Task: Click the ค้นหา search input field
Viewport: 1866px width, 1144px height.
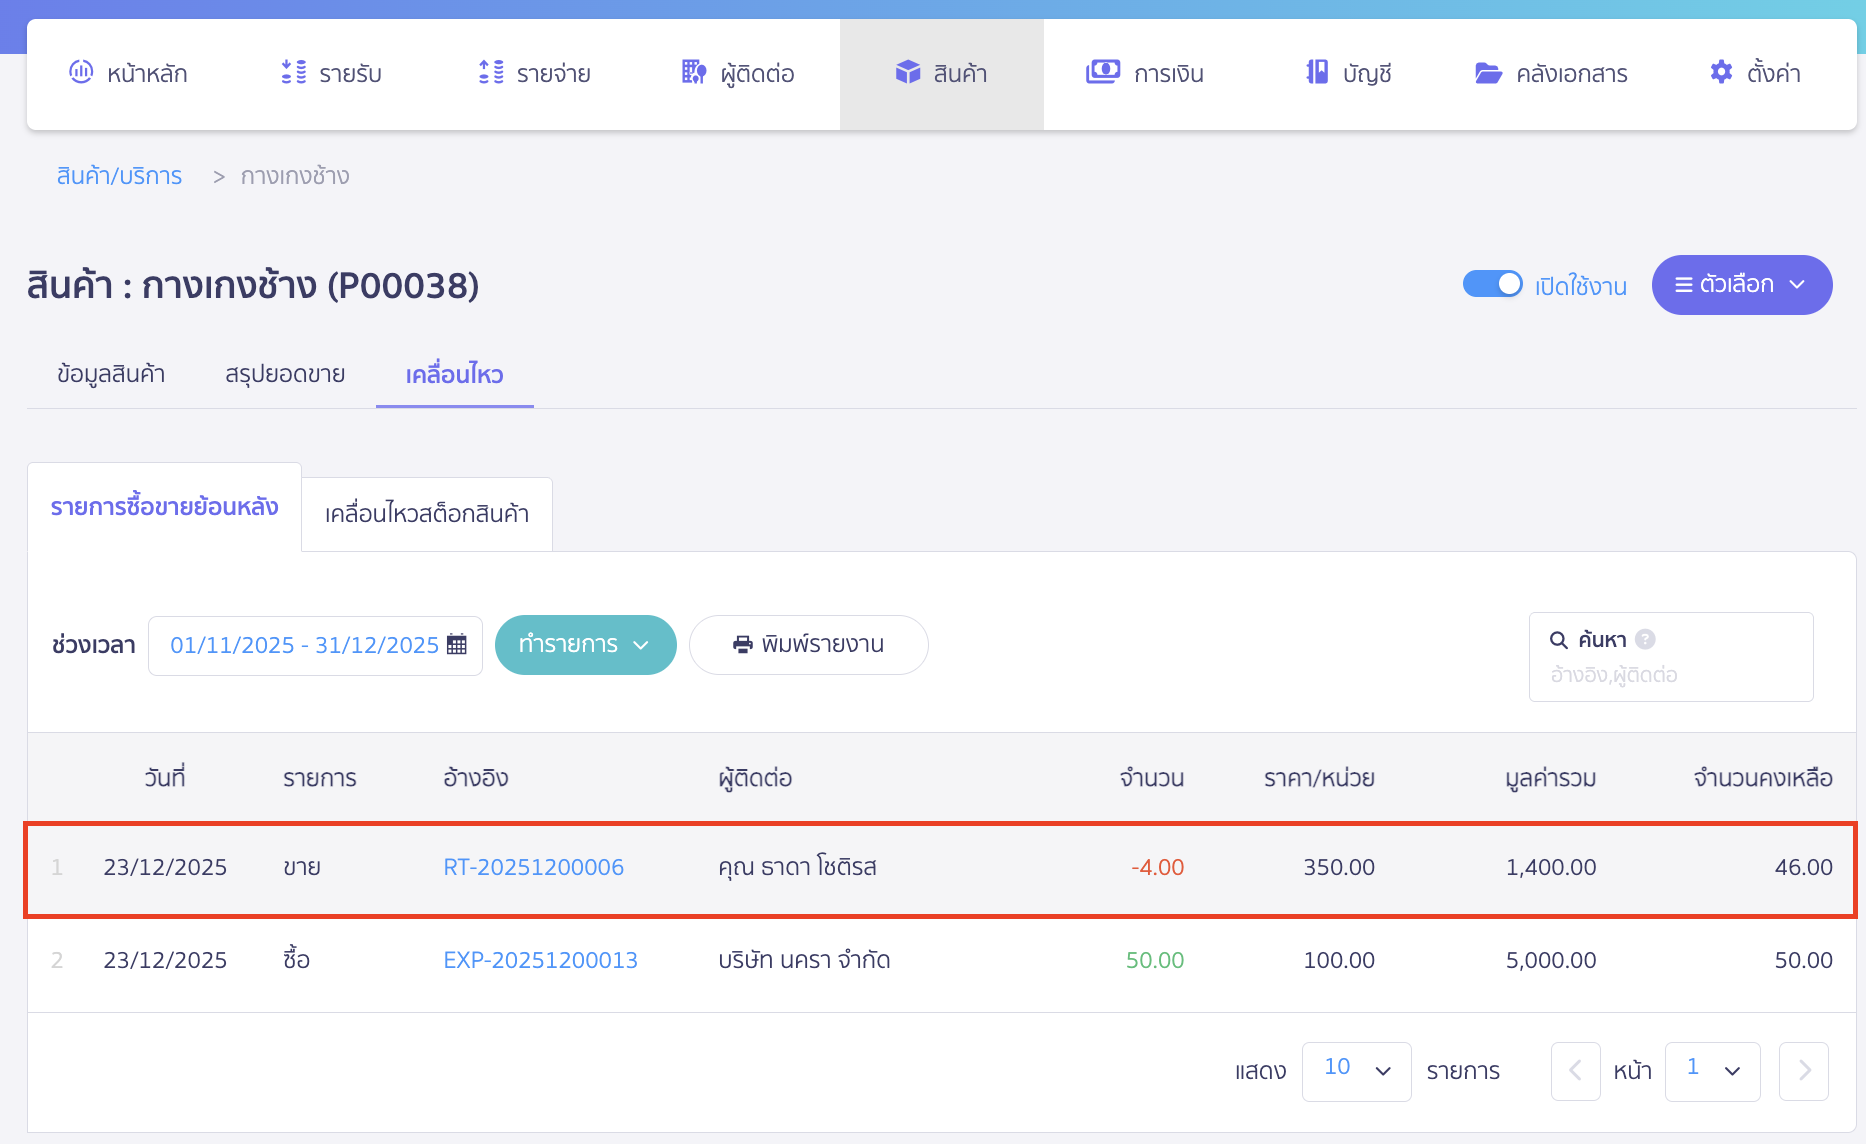Action: pyautogui.click(x=1670, y=675)
